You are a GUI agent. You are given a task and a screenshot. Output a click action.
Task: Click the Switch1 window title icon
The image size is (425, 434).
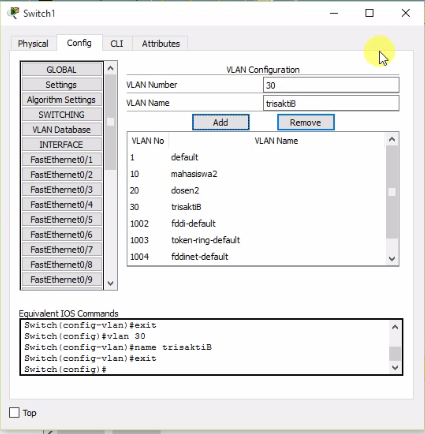pyautogui.click(x=14, y=13)
